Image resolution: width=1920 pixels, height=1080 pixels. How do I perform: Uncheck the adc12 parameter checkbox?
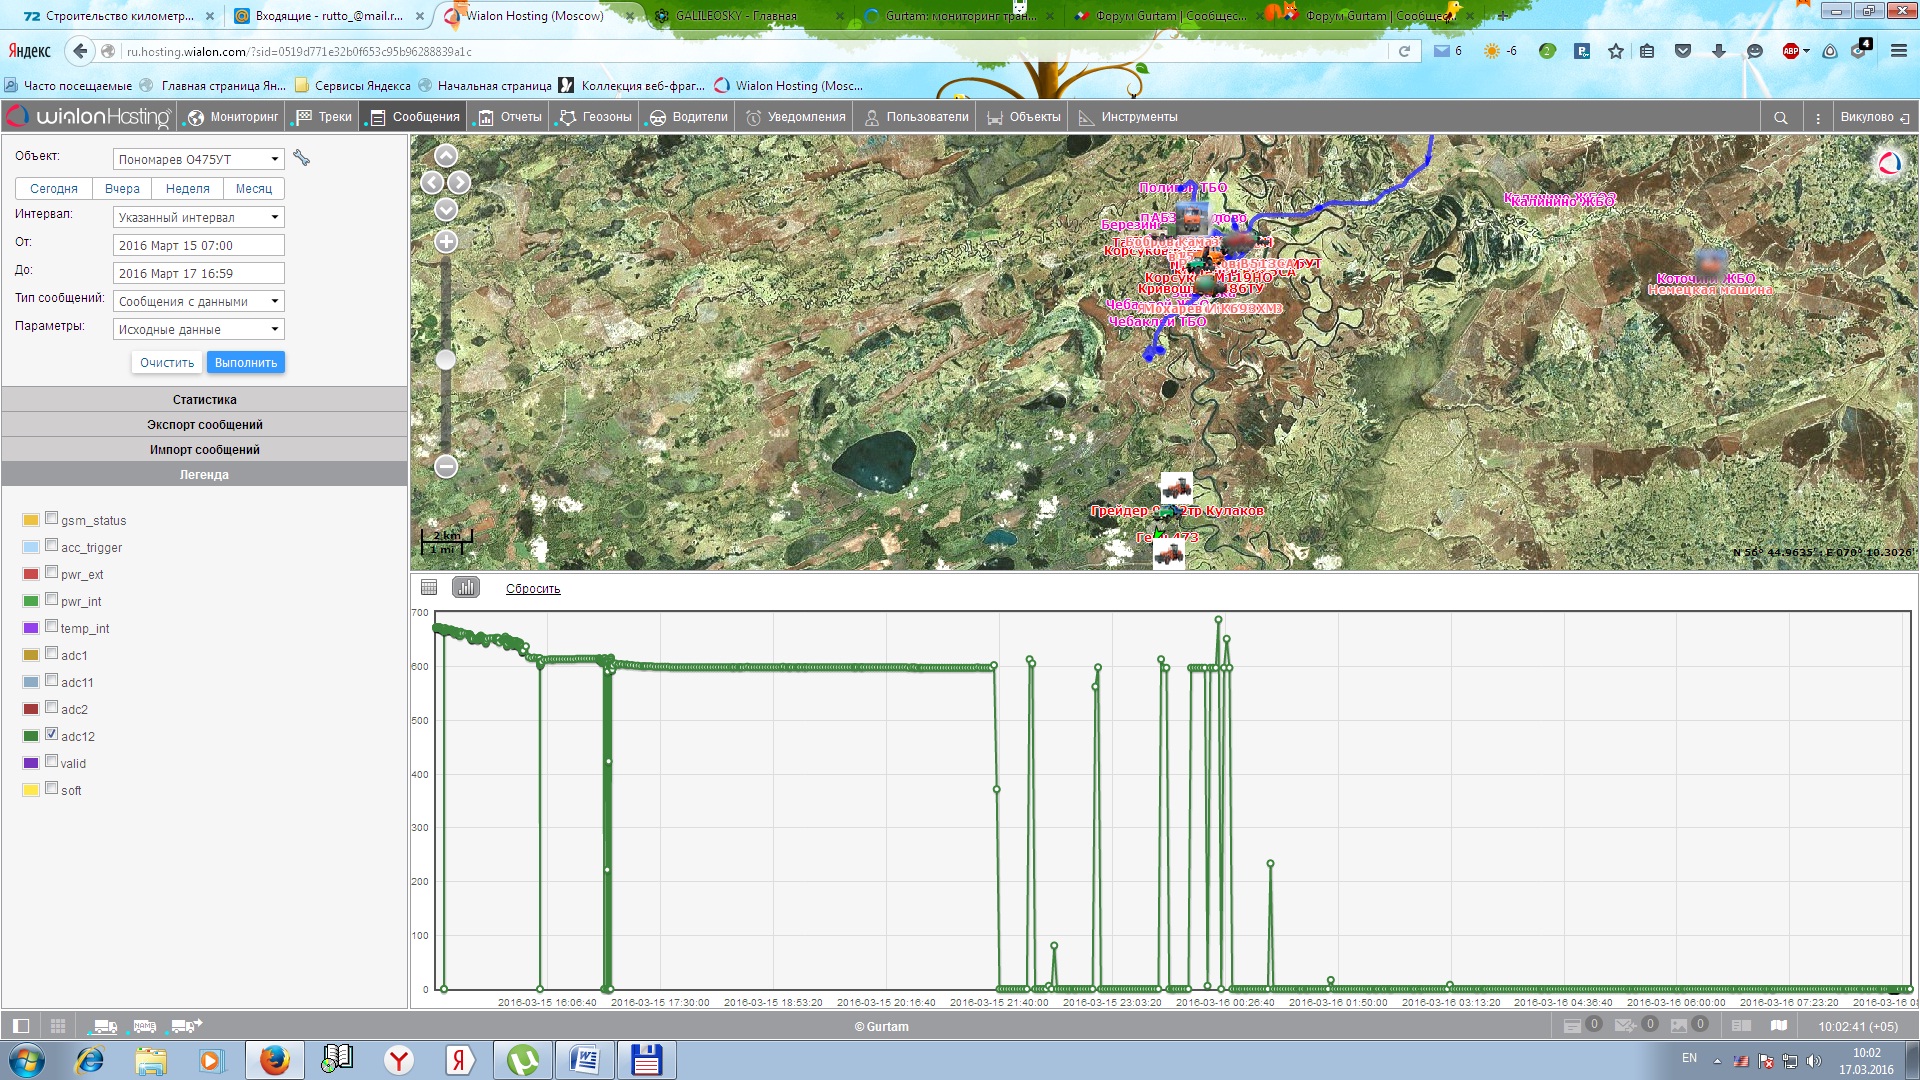(x=51, y=734)
